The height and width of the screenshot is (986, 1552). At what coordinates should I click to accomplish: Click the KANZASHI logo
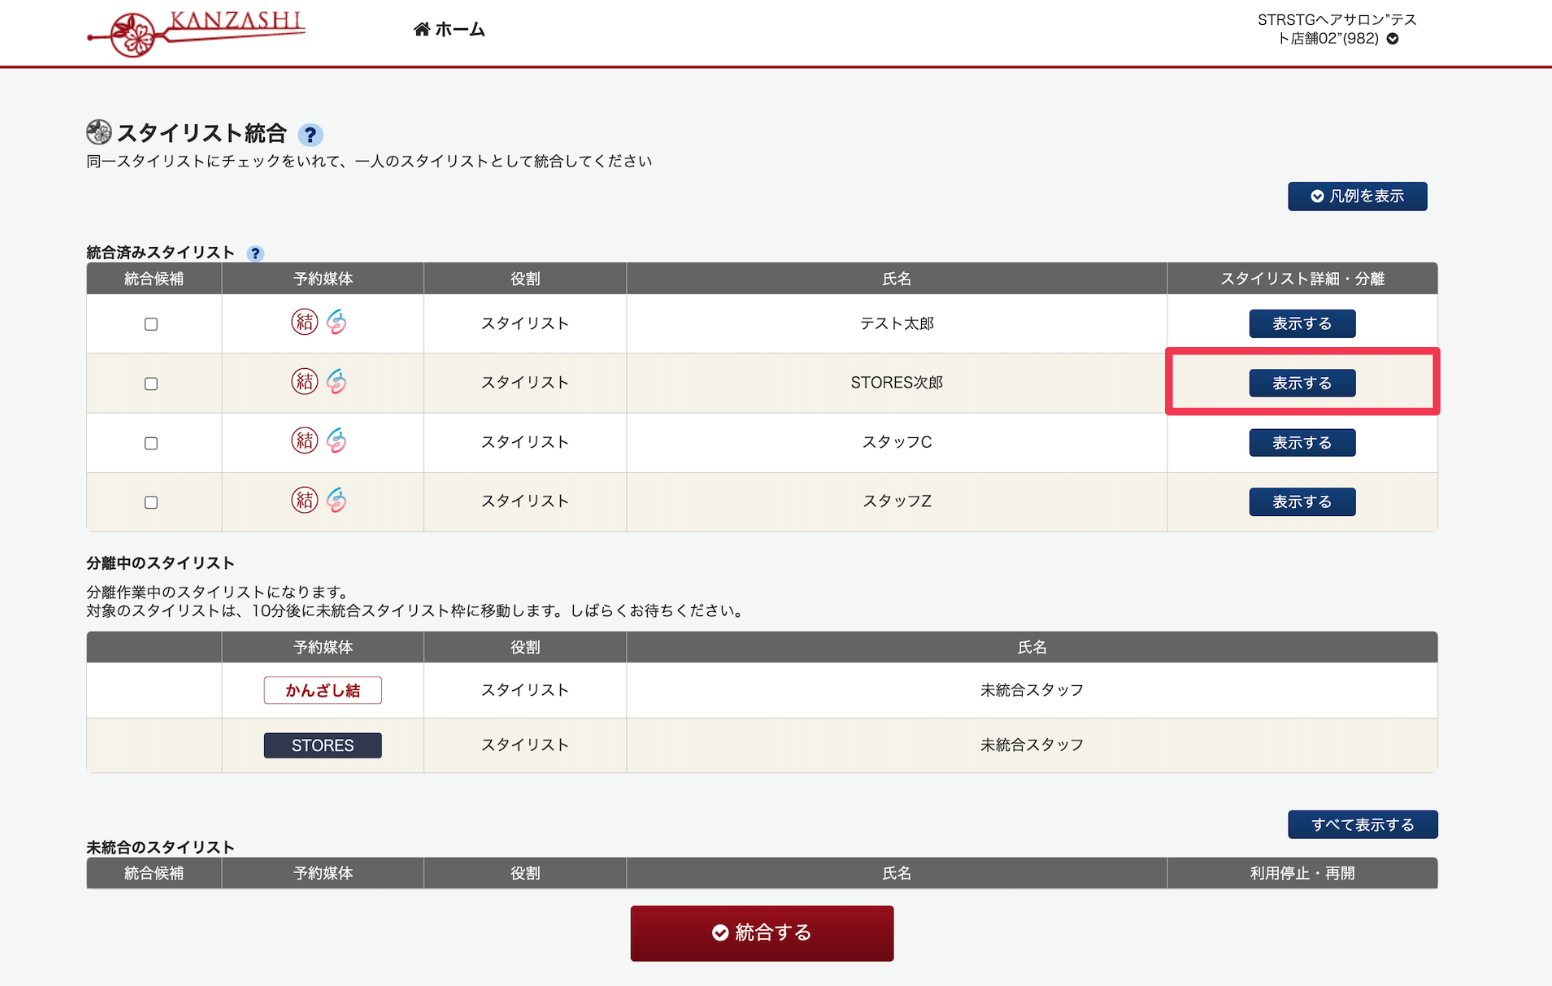(x=196, y=33)
